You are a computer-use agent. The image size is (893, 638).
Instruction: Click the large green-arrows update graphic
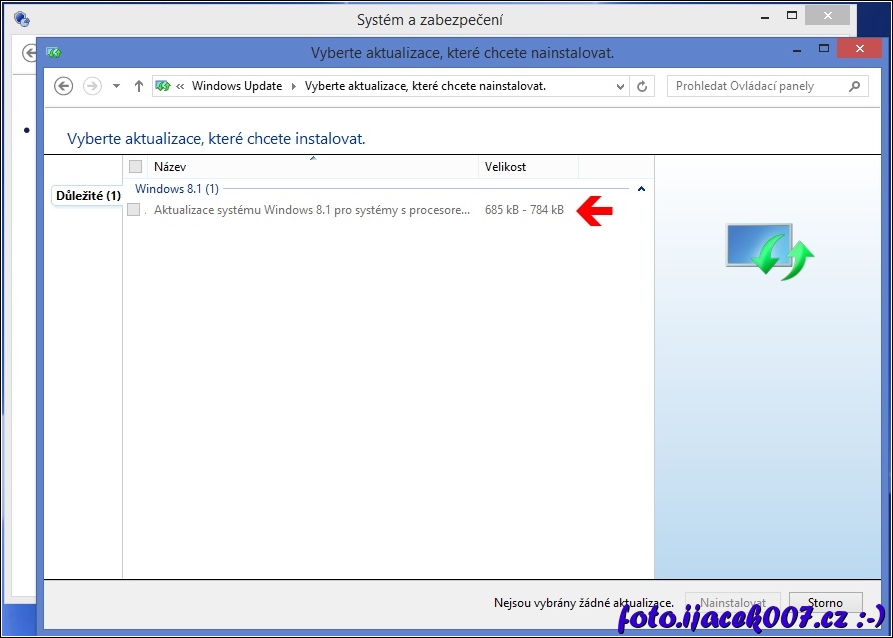click(x=768, y=252)
